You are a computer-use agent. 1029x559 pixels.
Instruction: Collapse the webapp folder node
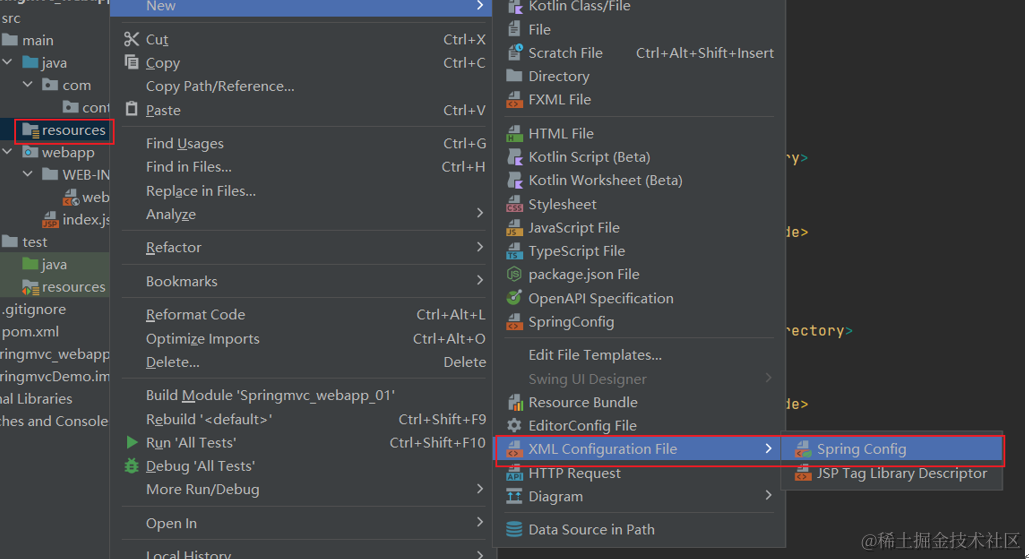pos(7,152)
